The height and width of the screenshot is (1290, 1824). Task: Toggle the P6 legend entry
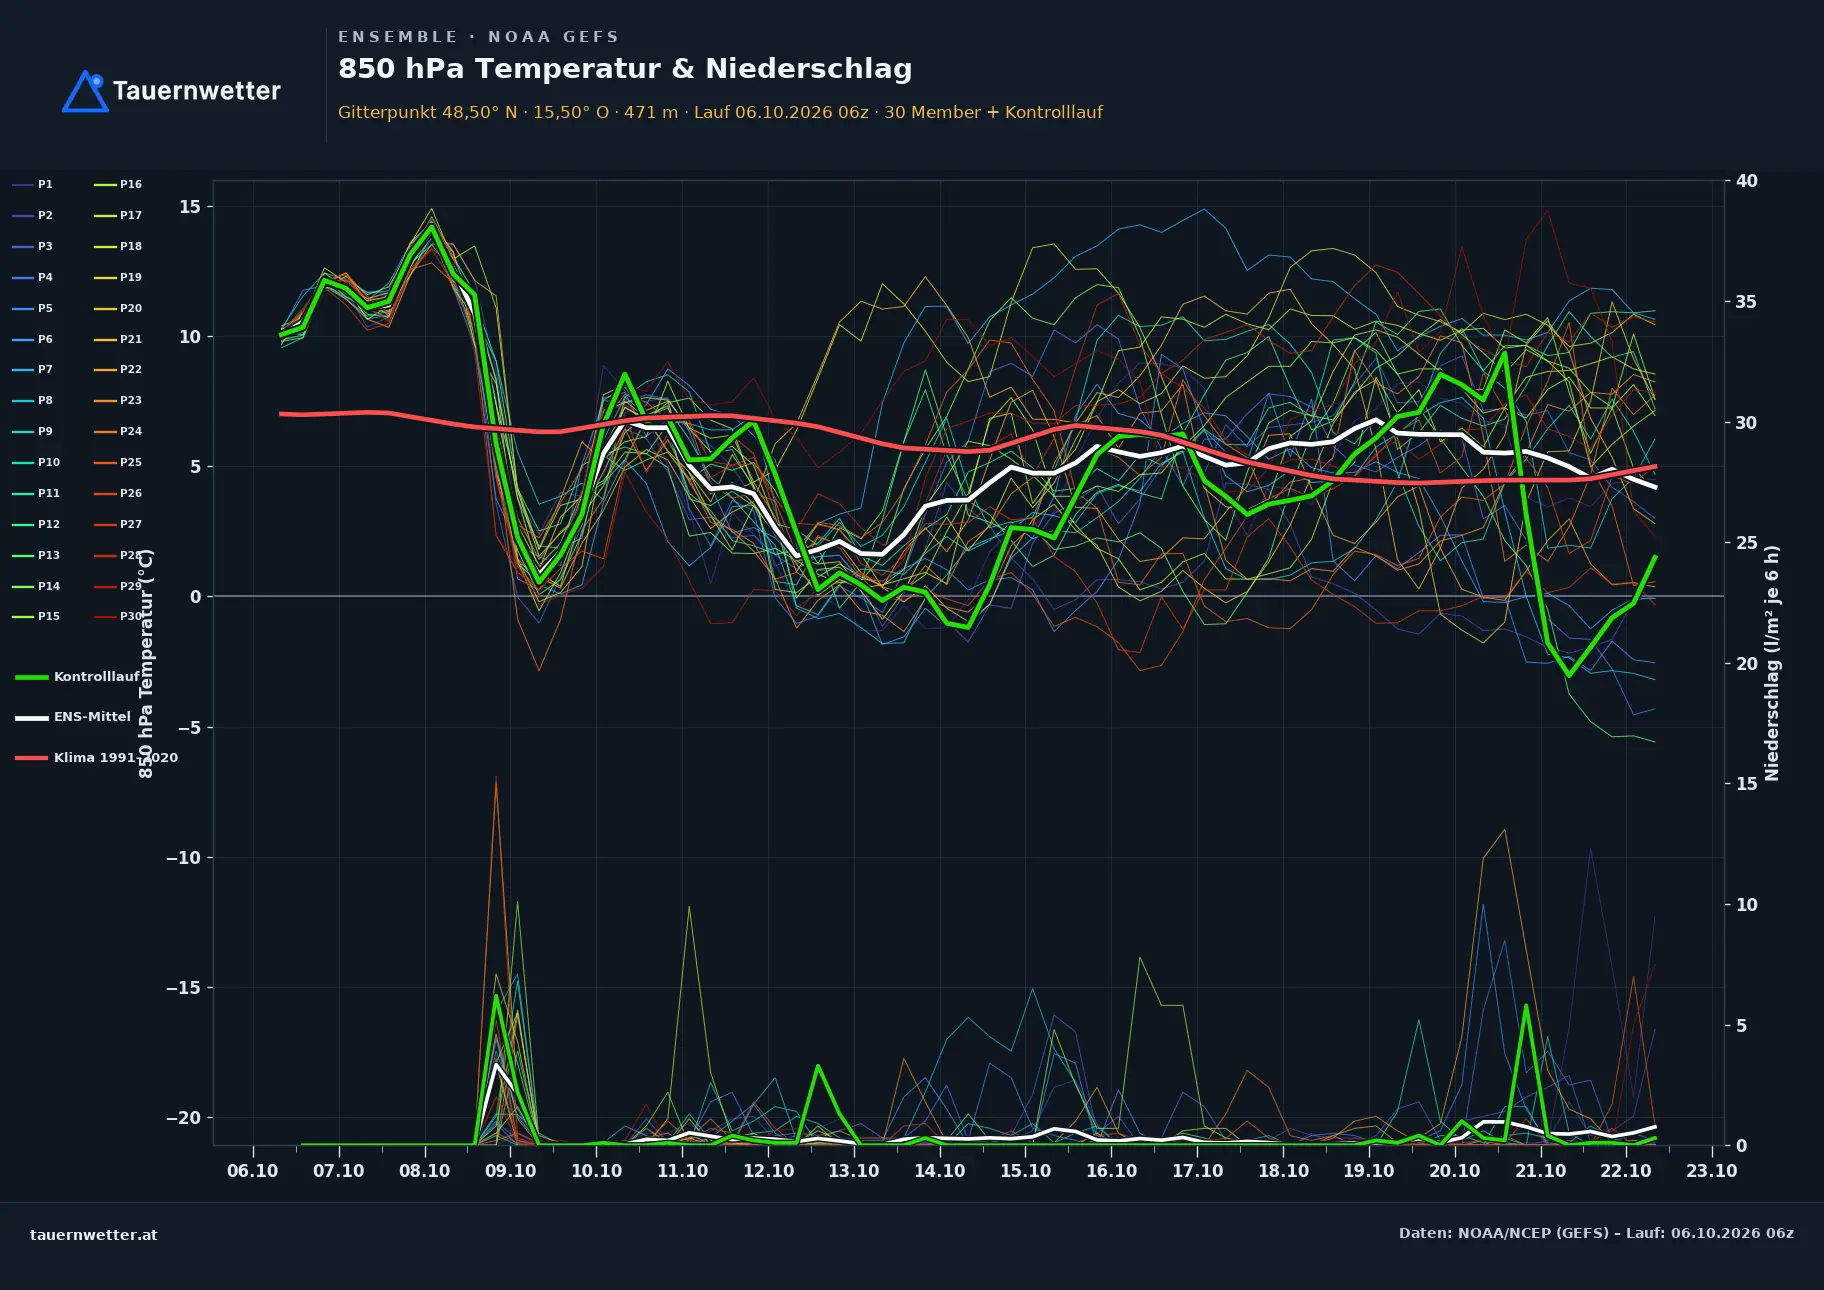pyautogui.click(x=33, y=339)
